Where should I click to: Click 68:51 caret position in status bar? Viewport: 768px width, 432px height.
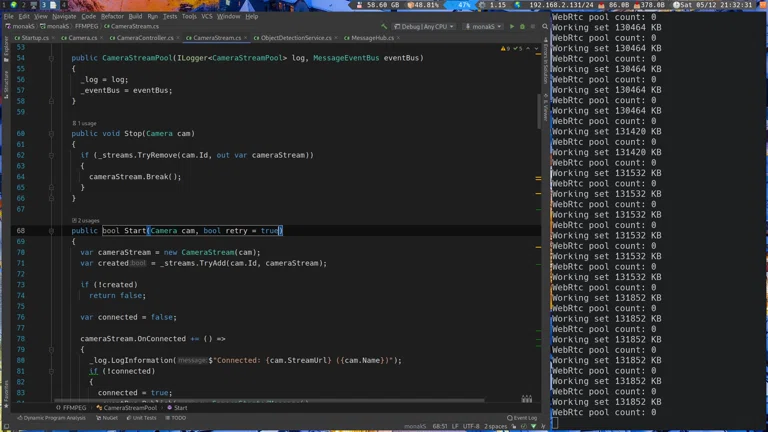[440, 427]
